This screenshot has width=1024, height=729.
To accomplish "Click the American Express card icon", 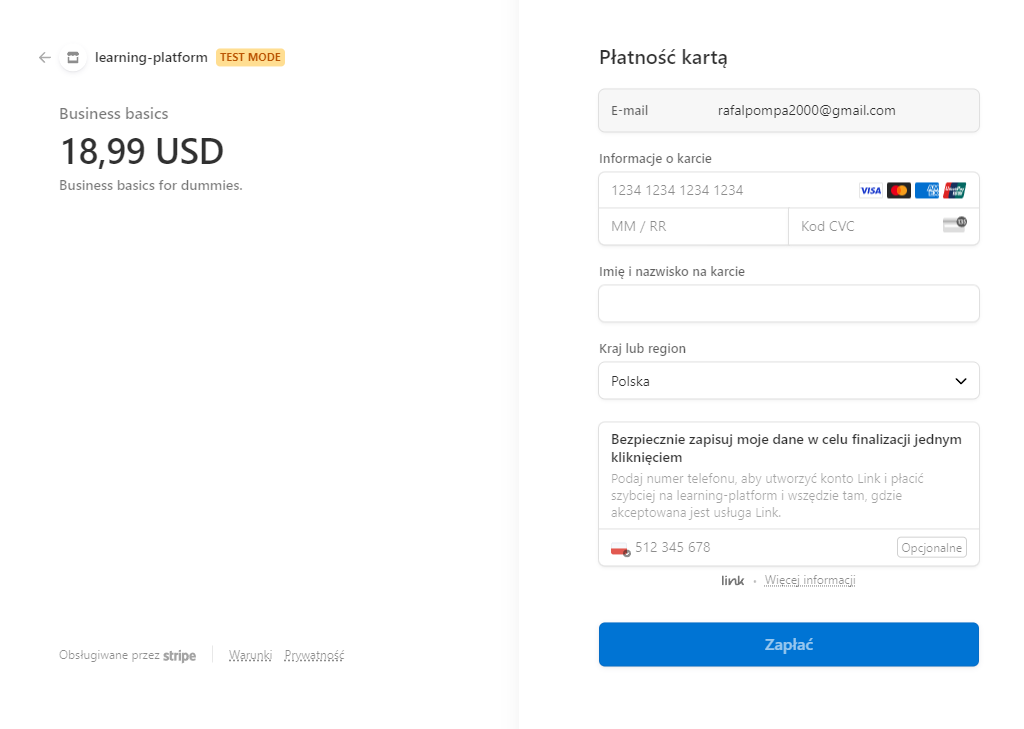I will pos(926,190).
